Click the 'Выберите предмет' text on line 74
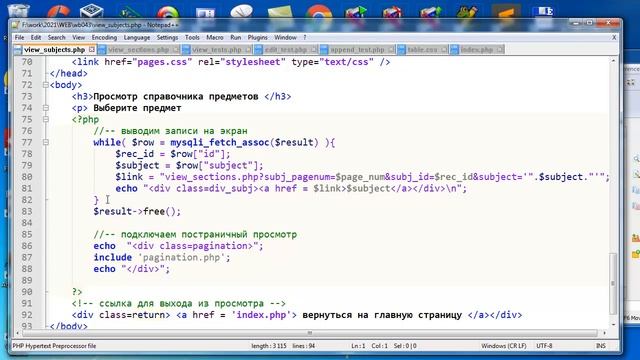The image size is (640, 360). click(137, 108)
